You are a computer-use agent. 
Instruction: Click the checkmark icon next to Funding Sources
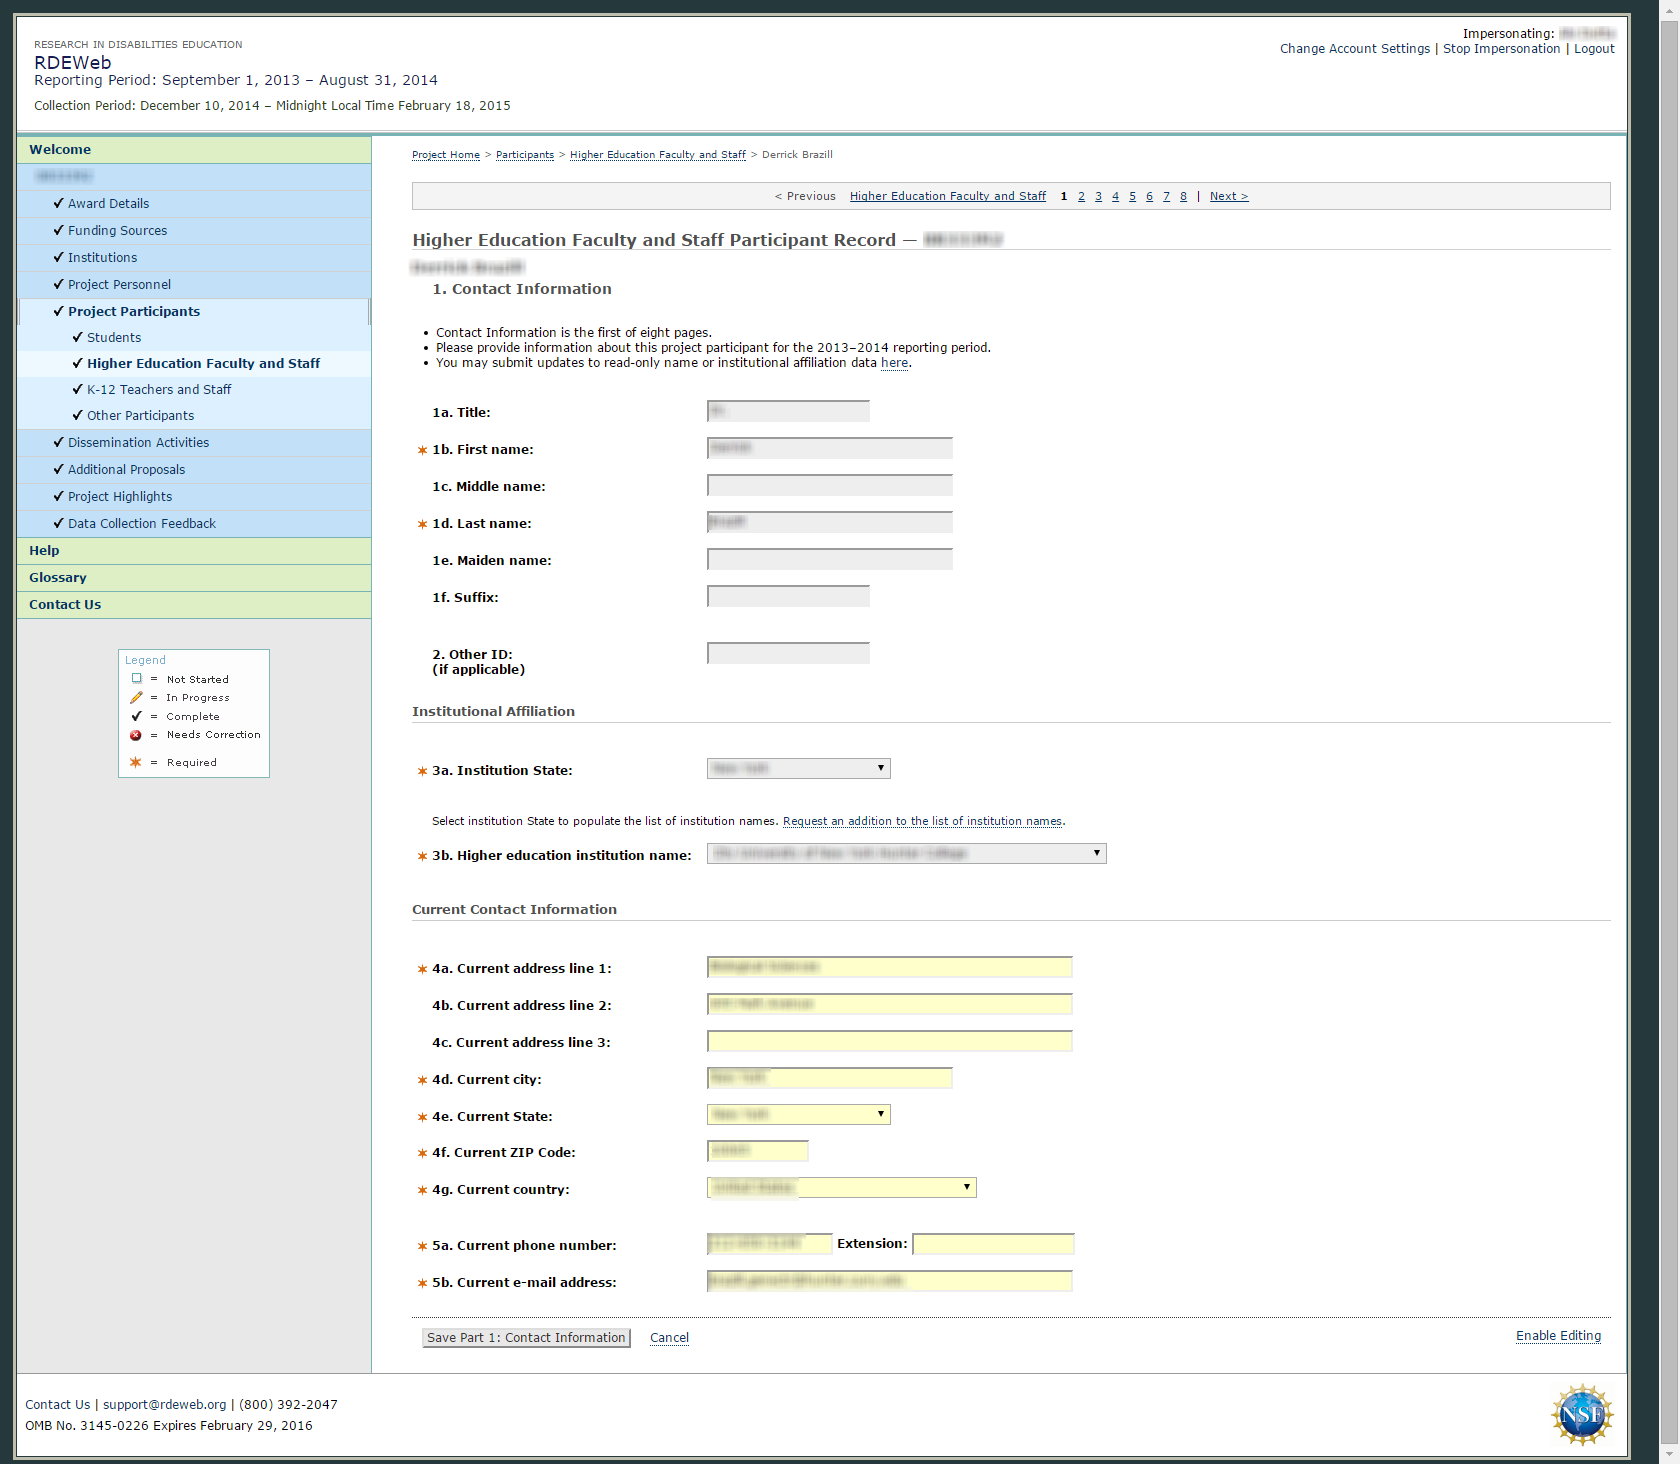point(58,230)
